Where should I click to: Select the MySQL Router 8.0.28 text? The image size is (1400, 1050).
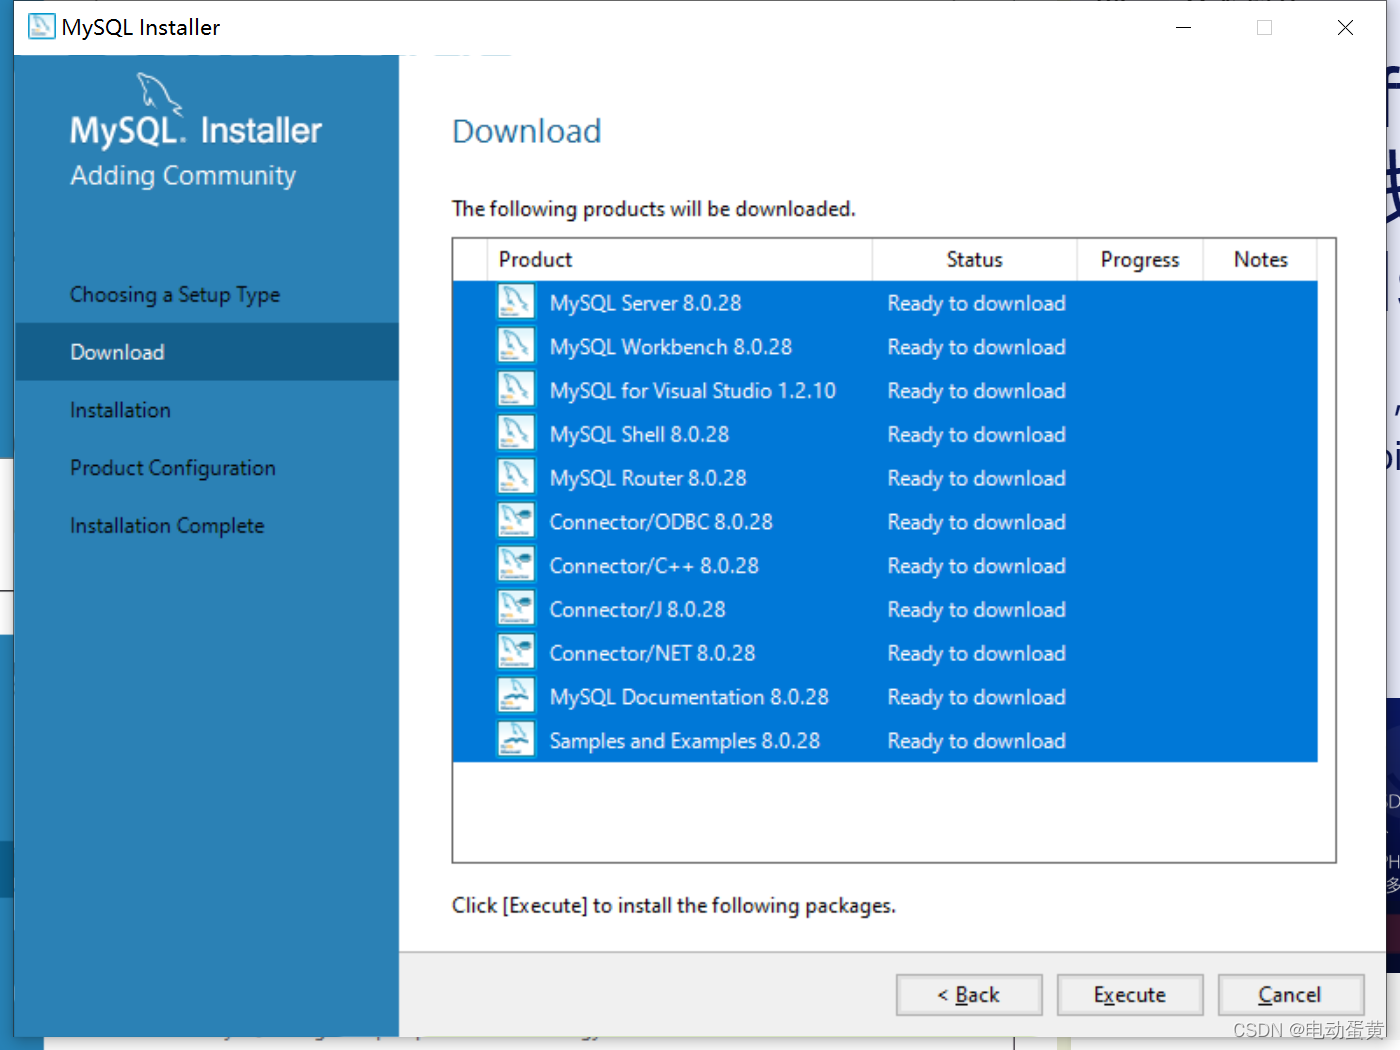648,478
